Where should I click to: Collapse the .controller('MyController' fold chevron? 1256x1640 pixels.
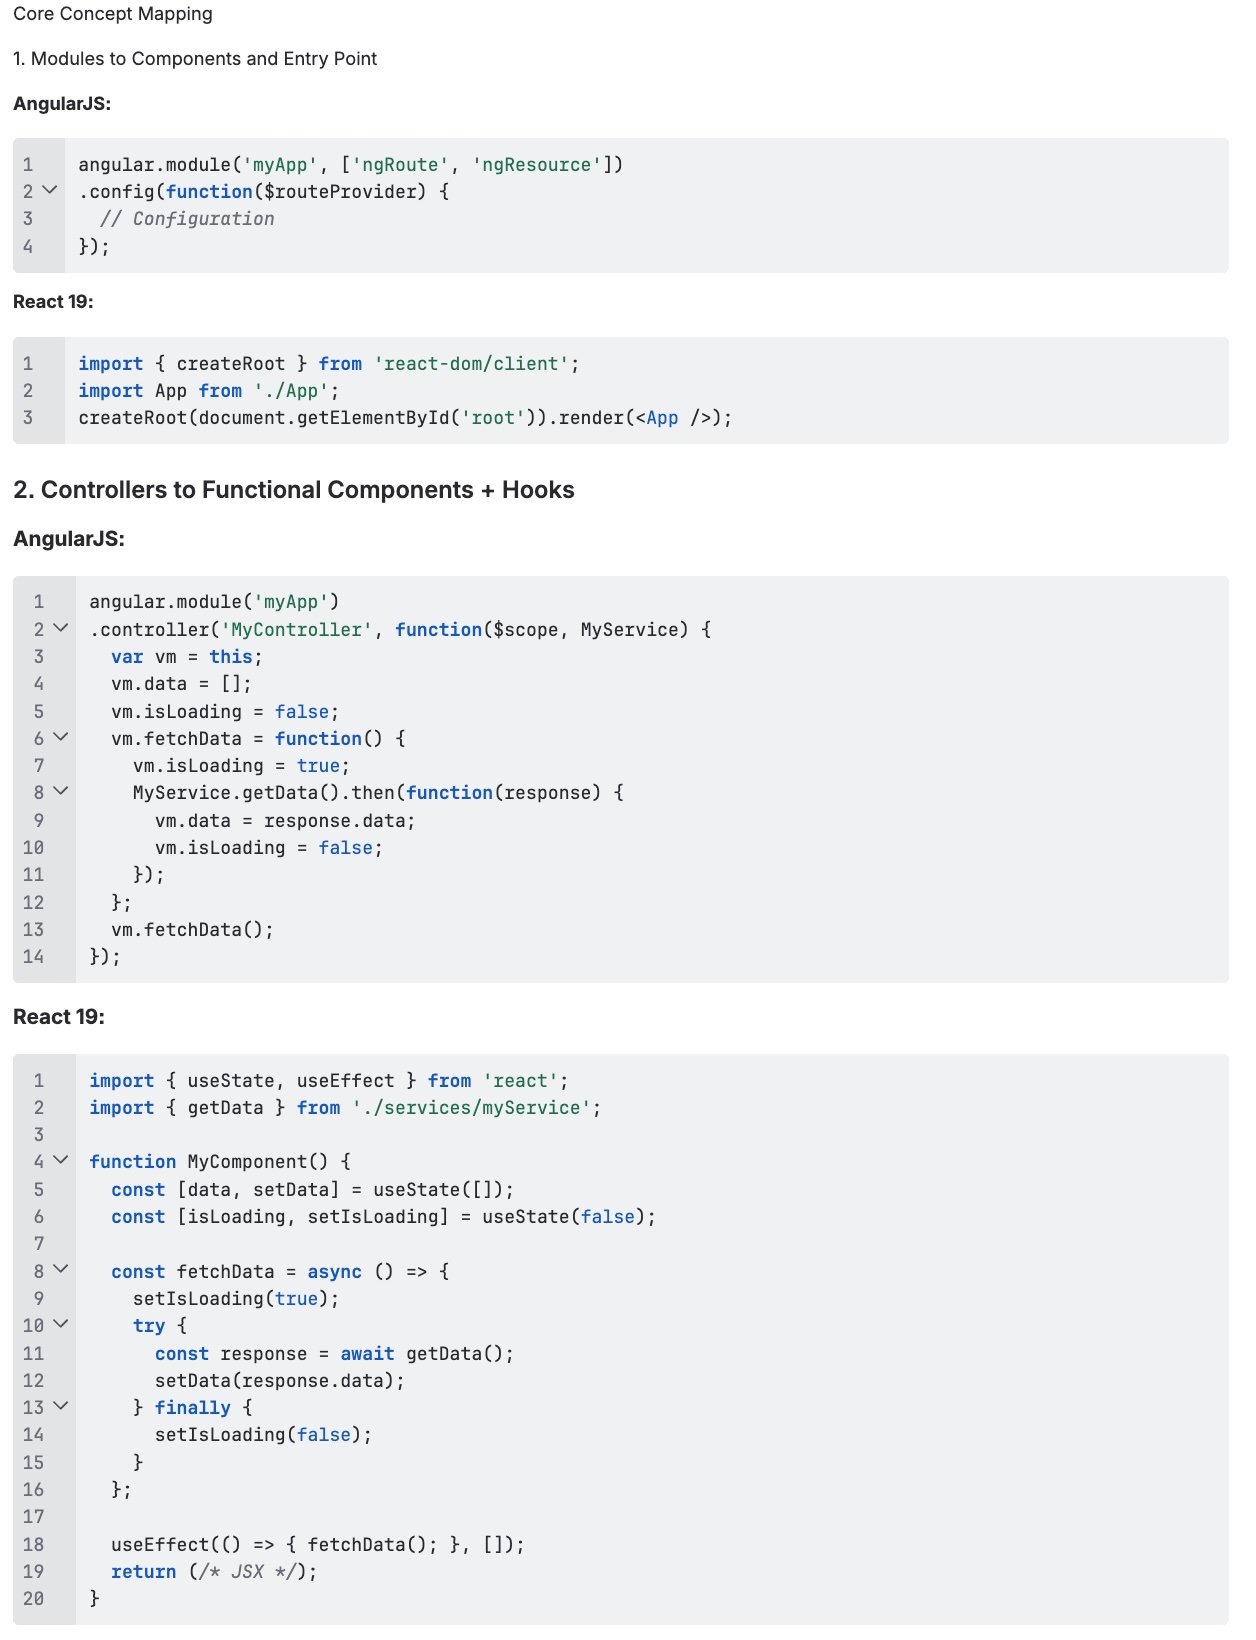click(61, 628)
